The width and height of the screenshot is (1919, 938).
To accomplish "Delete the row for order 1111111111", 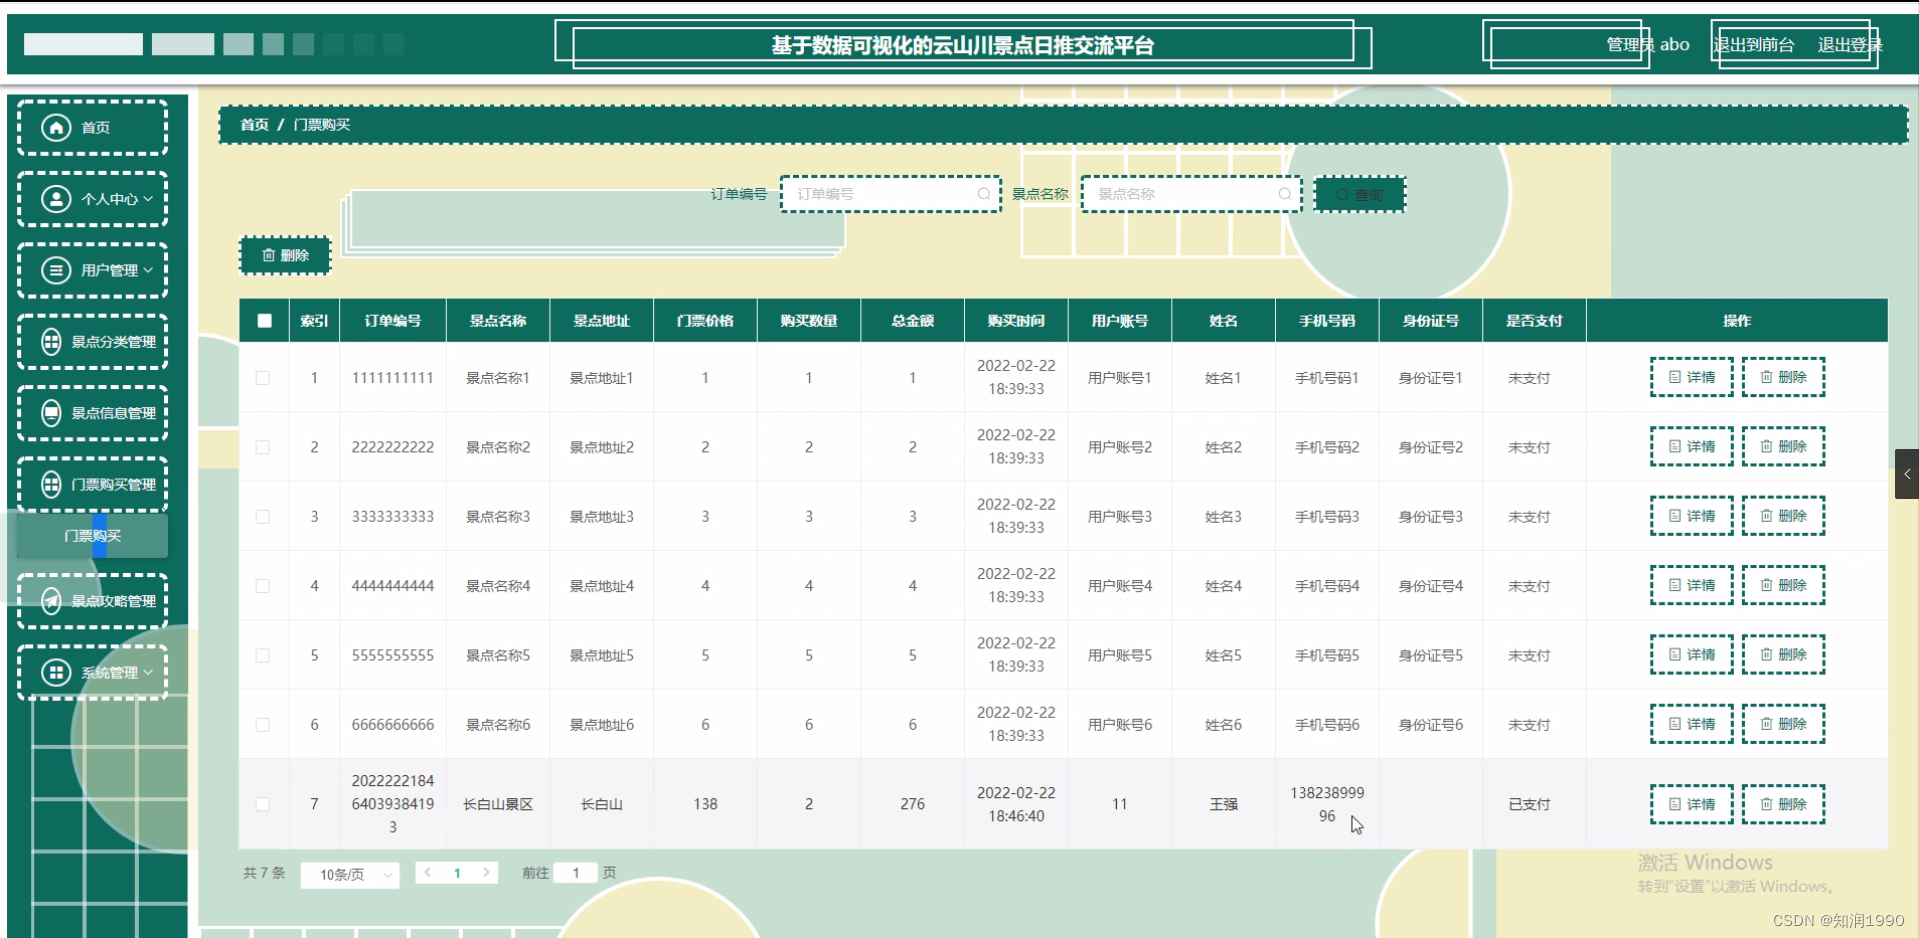I will coord(1783,378).
